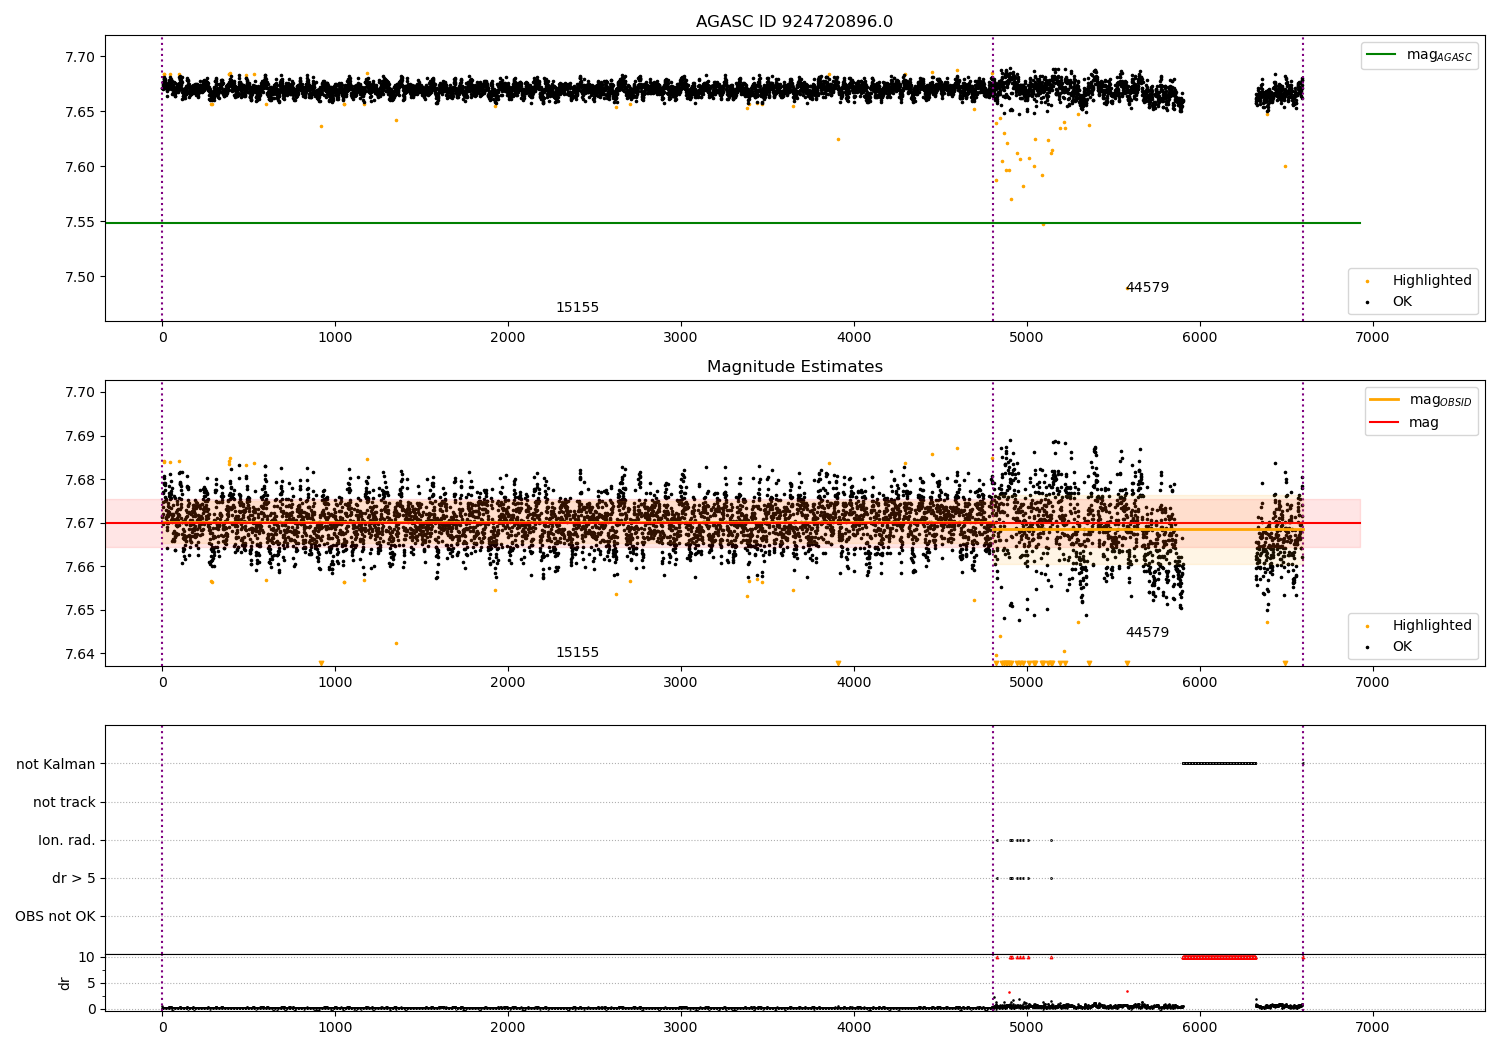Click the 7.69 y-tick label in the Magnitude Estimates plot
Screen dimensions: 1500x1050
pos(80,436)
